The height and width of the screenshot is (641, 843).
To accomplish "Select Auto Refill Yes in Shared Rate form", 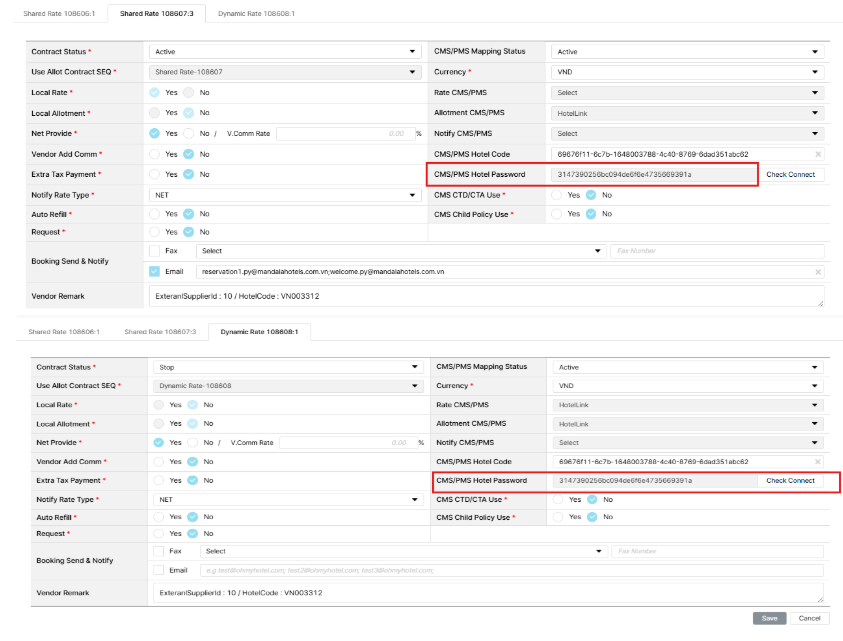I will [155, 214].
